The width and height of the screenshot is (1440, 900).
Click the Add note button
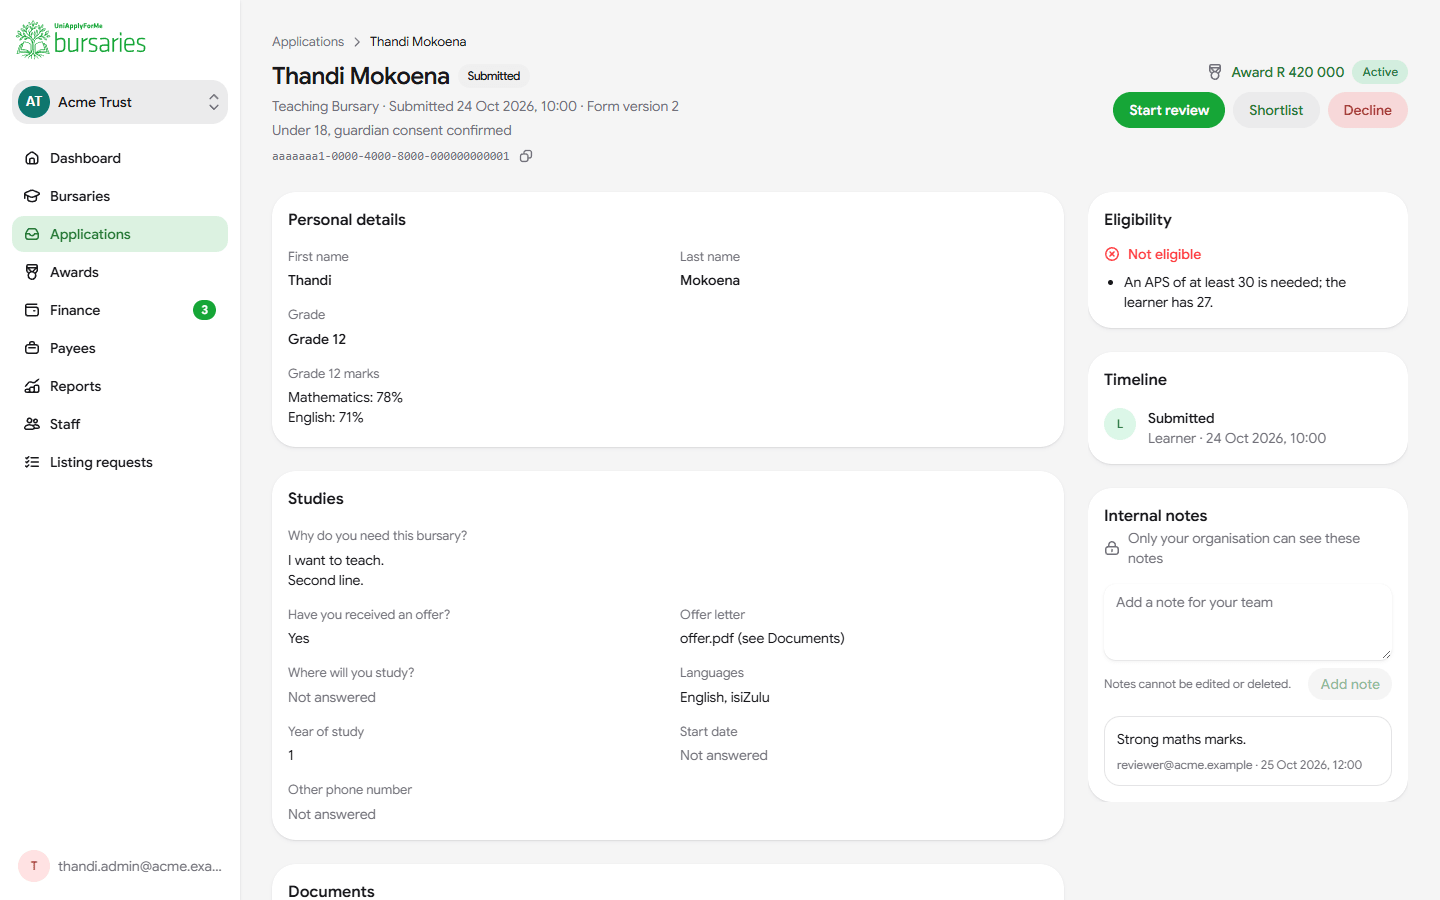pyautogui.click(x=1350, y=684)
